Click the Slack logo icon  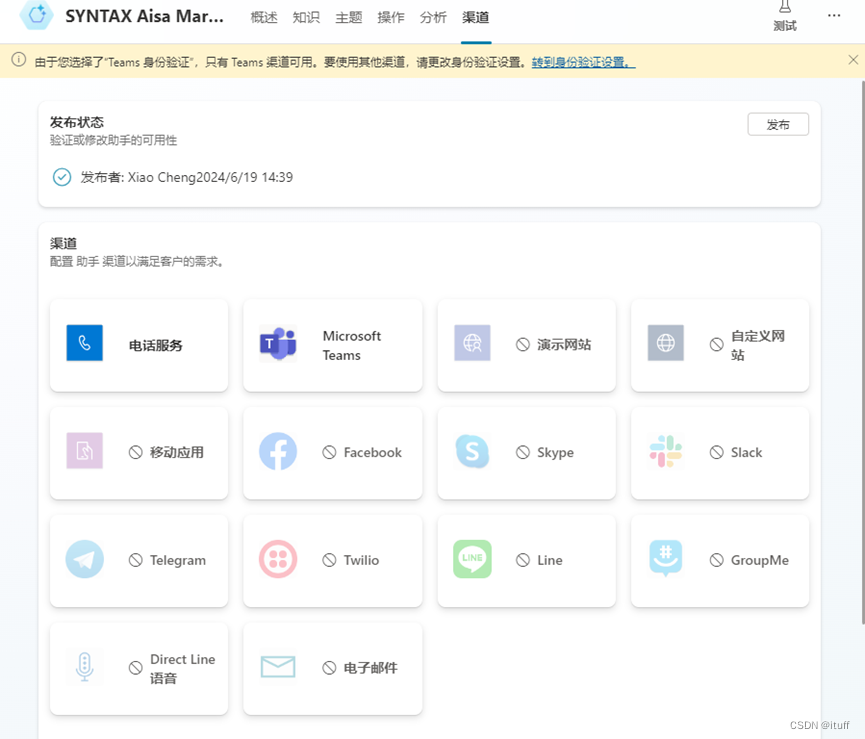(666, 451)
